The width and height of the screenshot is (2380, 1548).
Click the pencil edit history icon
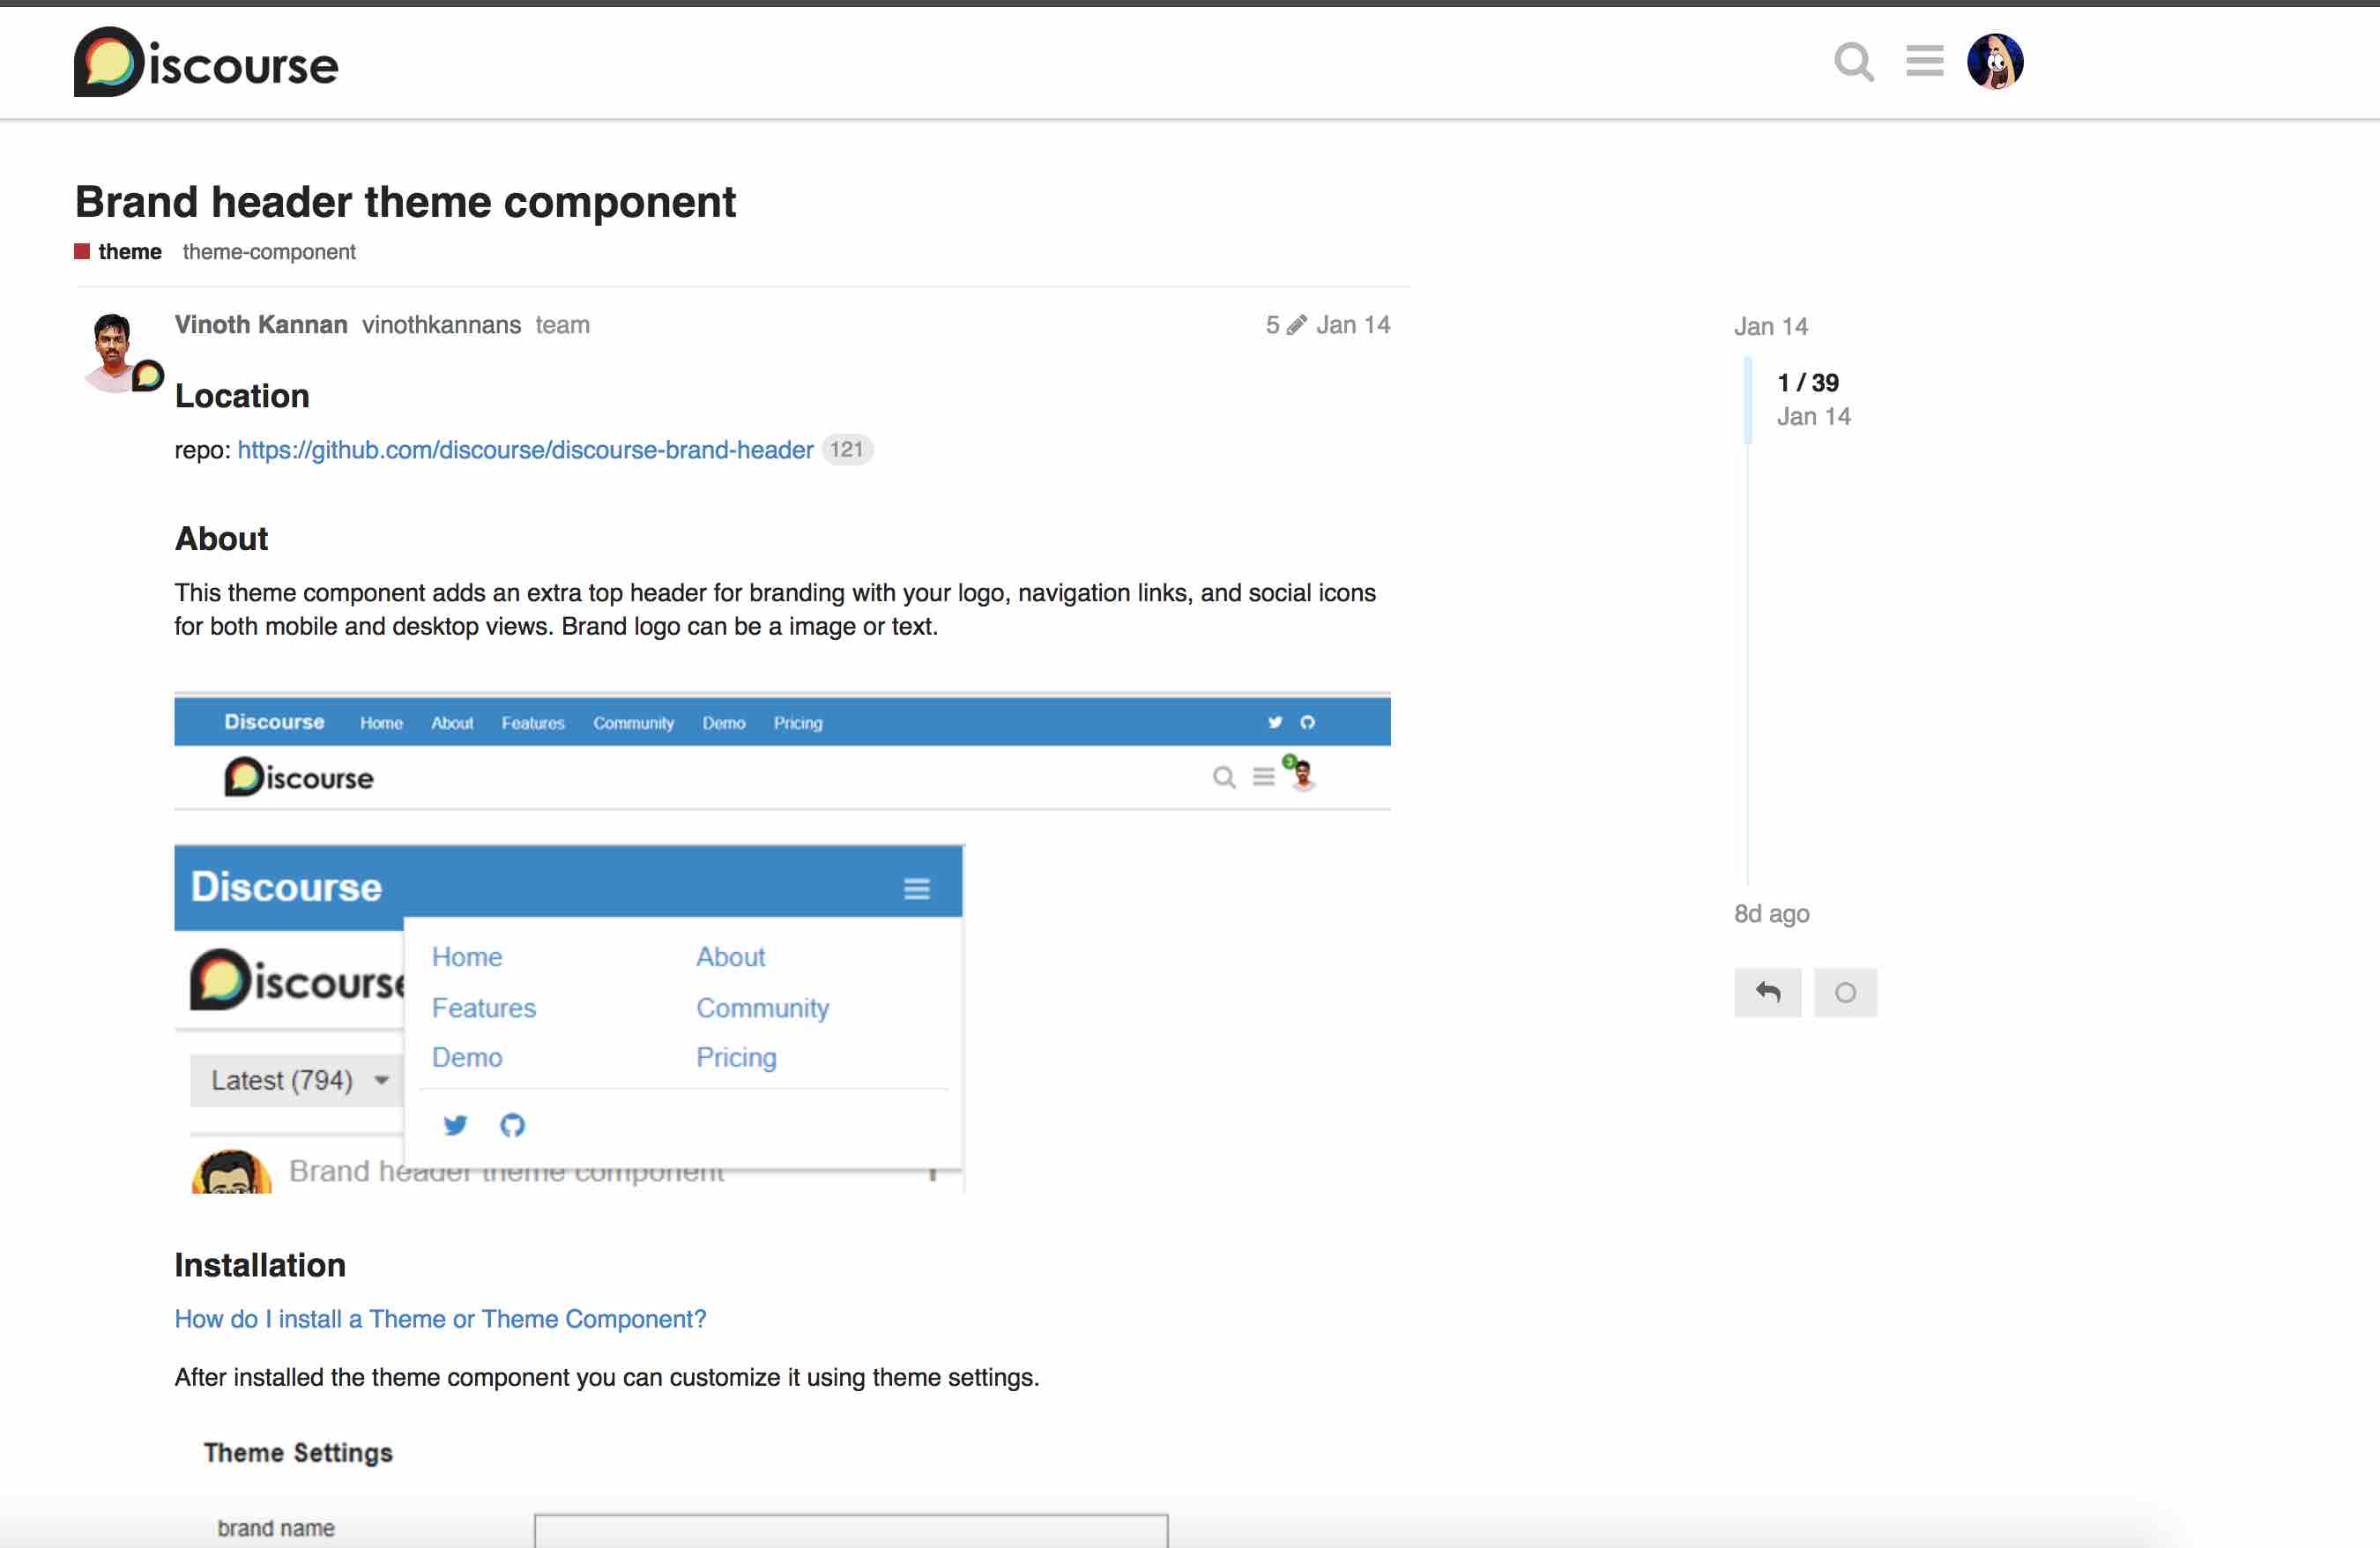[1296, 325]
